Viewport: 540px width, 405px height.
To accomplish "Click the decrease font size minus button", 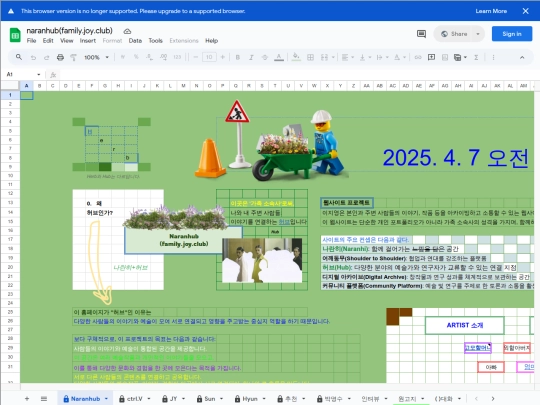I will pyautogui.click(x=196, y=57).
